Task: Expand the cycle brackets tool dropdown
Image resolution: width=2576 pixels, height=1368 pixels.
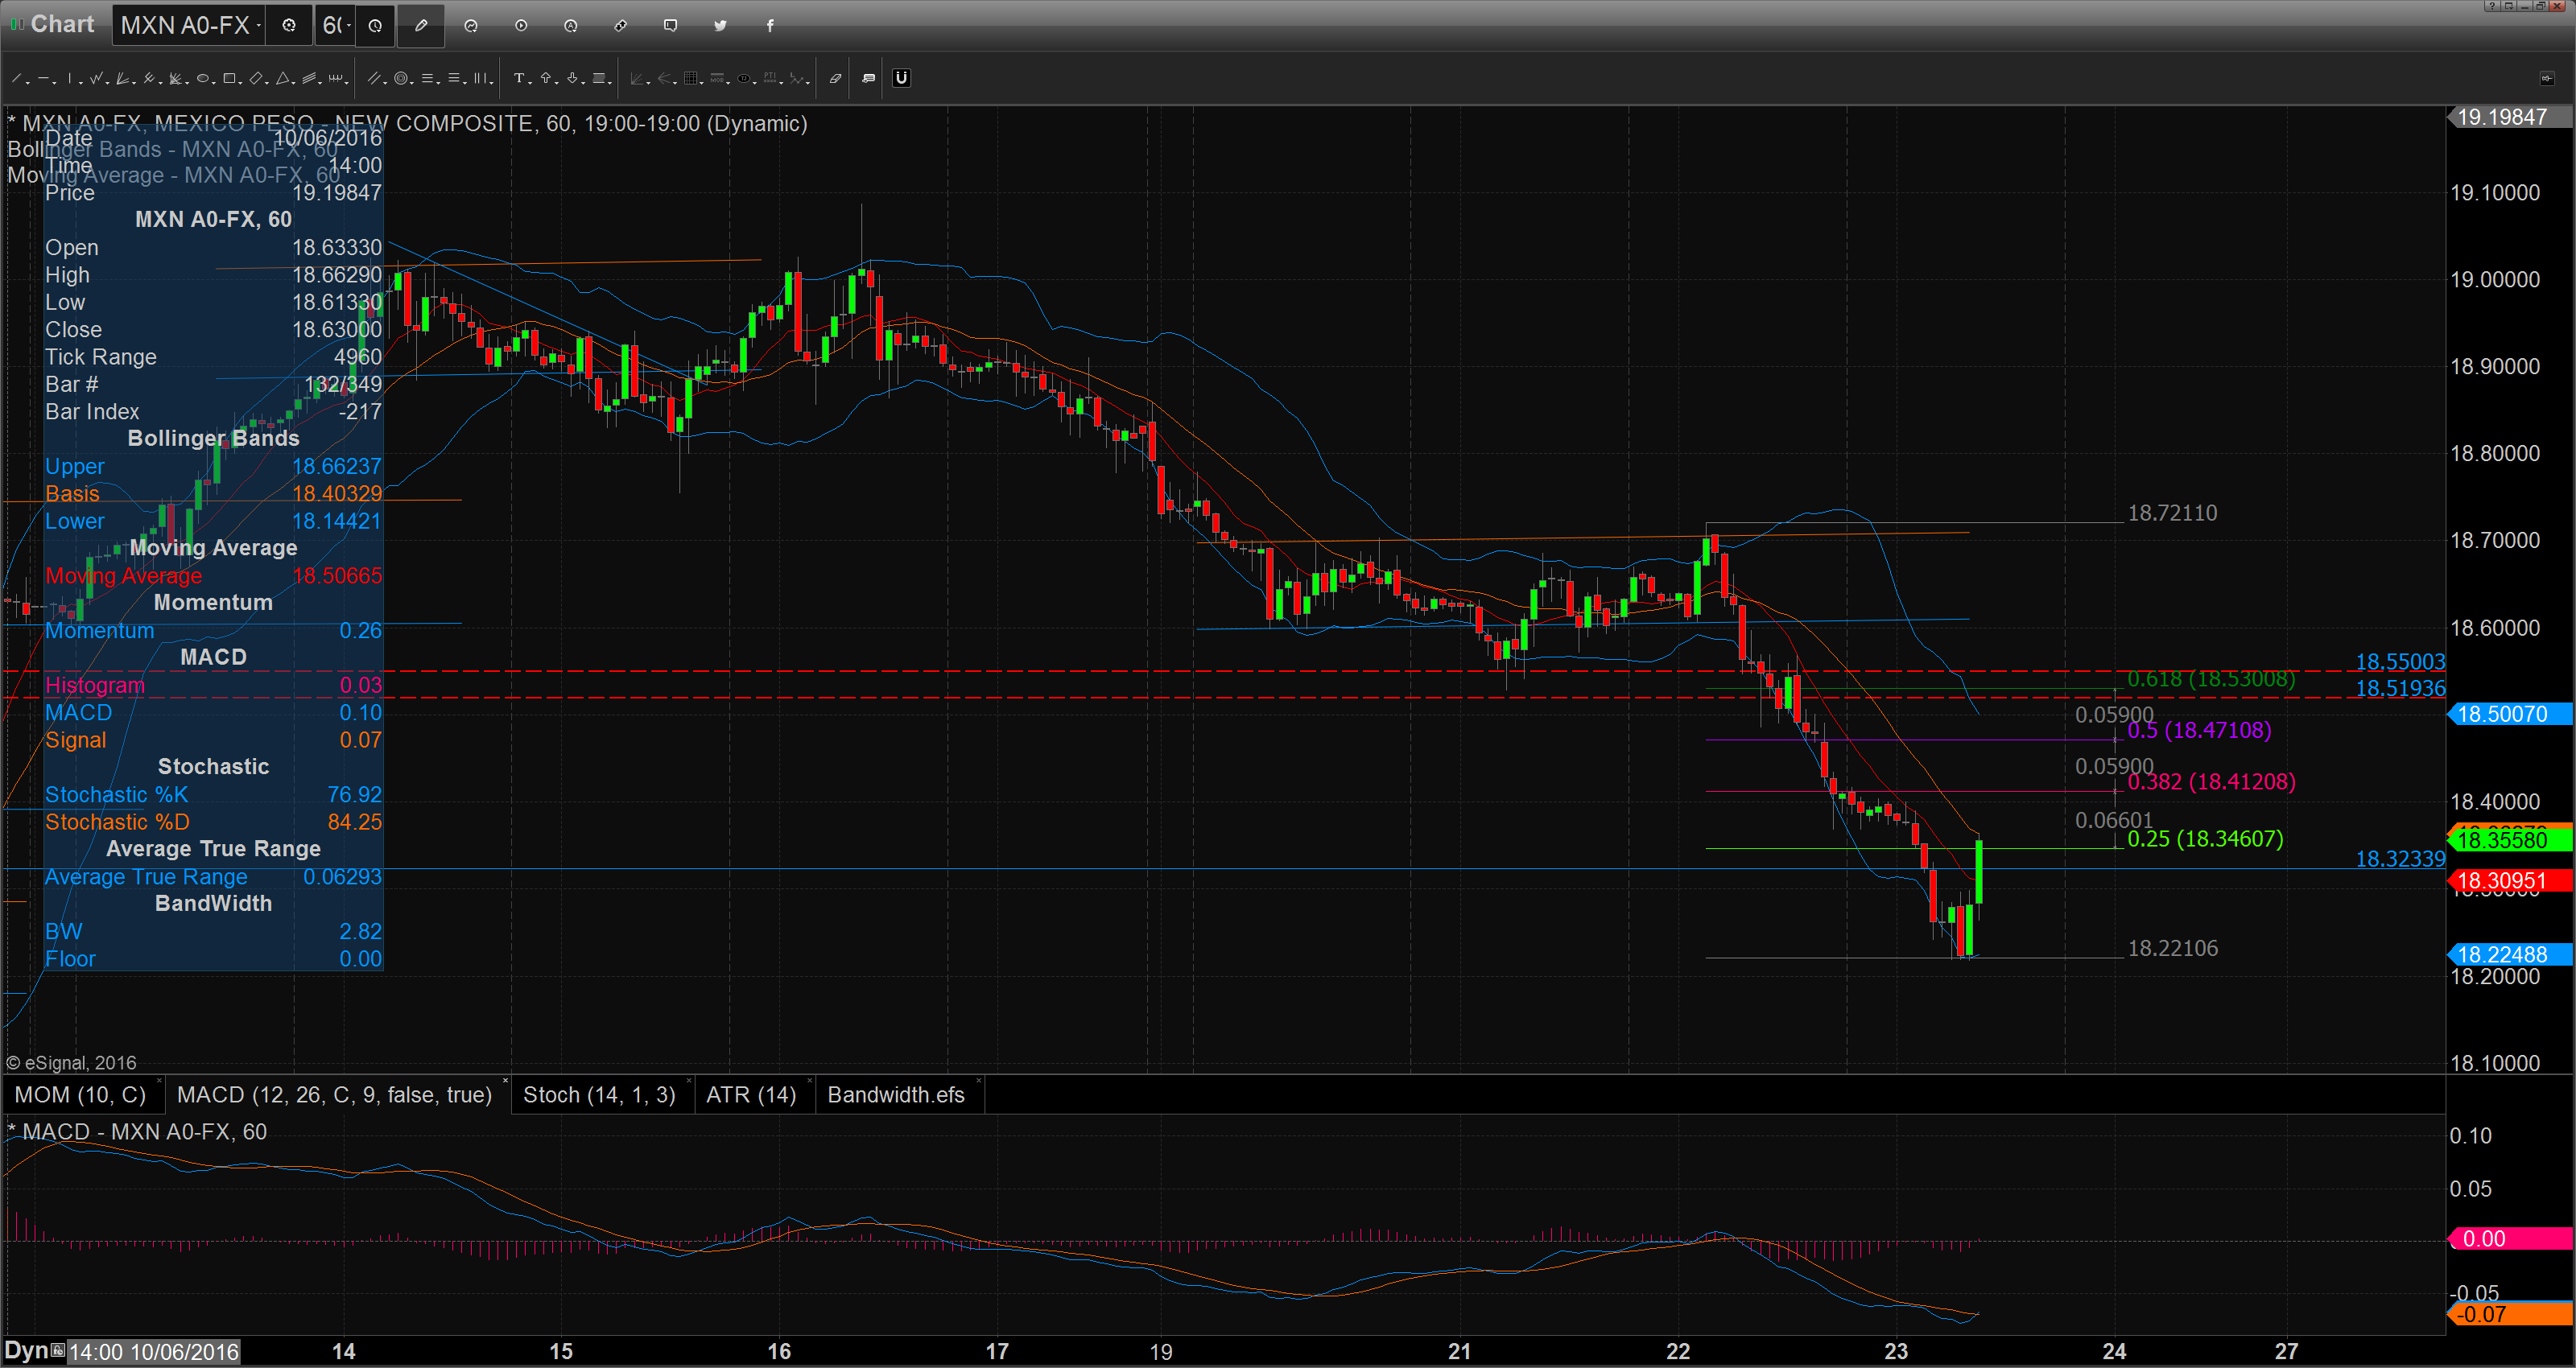Action: tap(347, 83)
